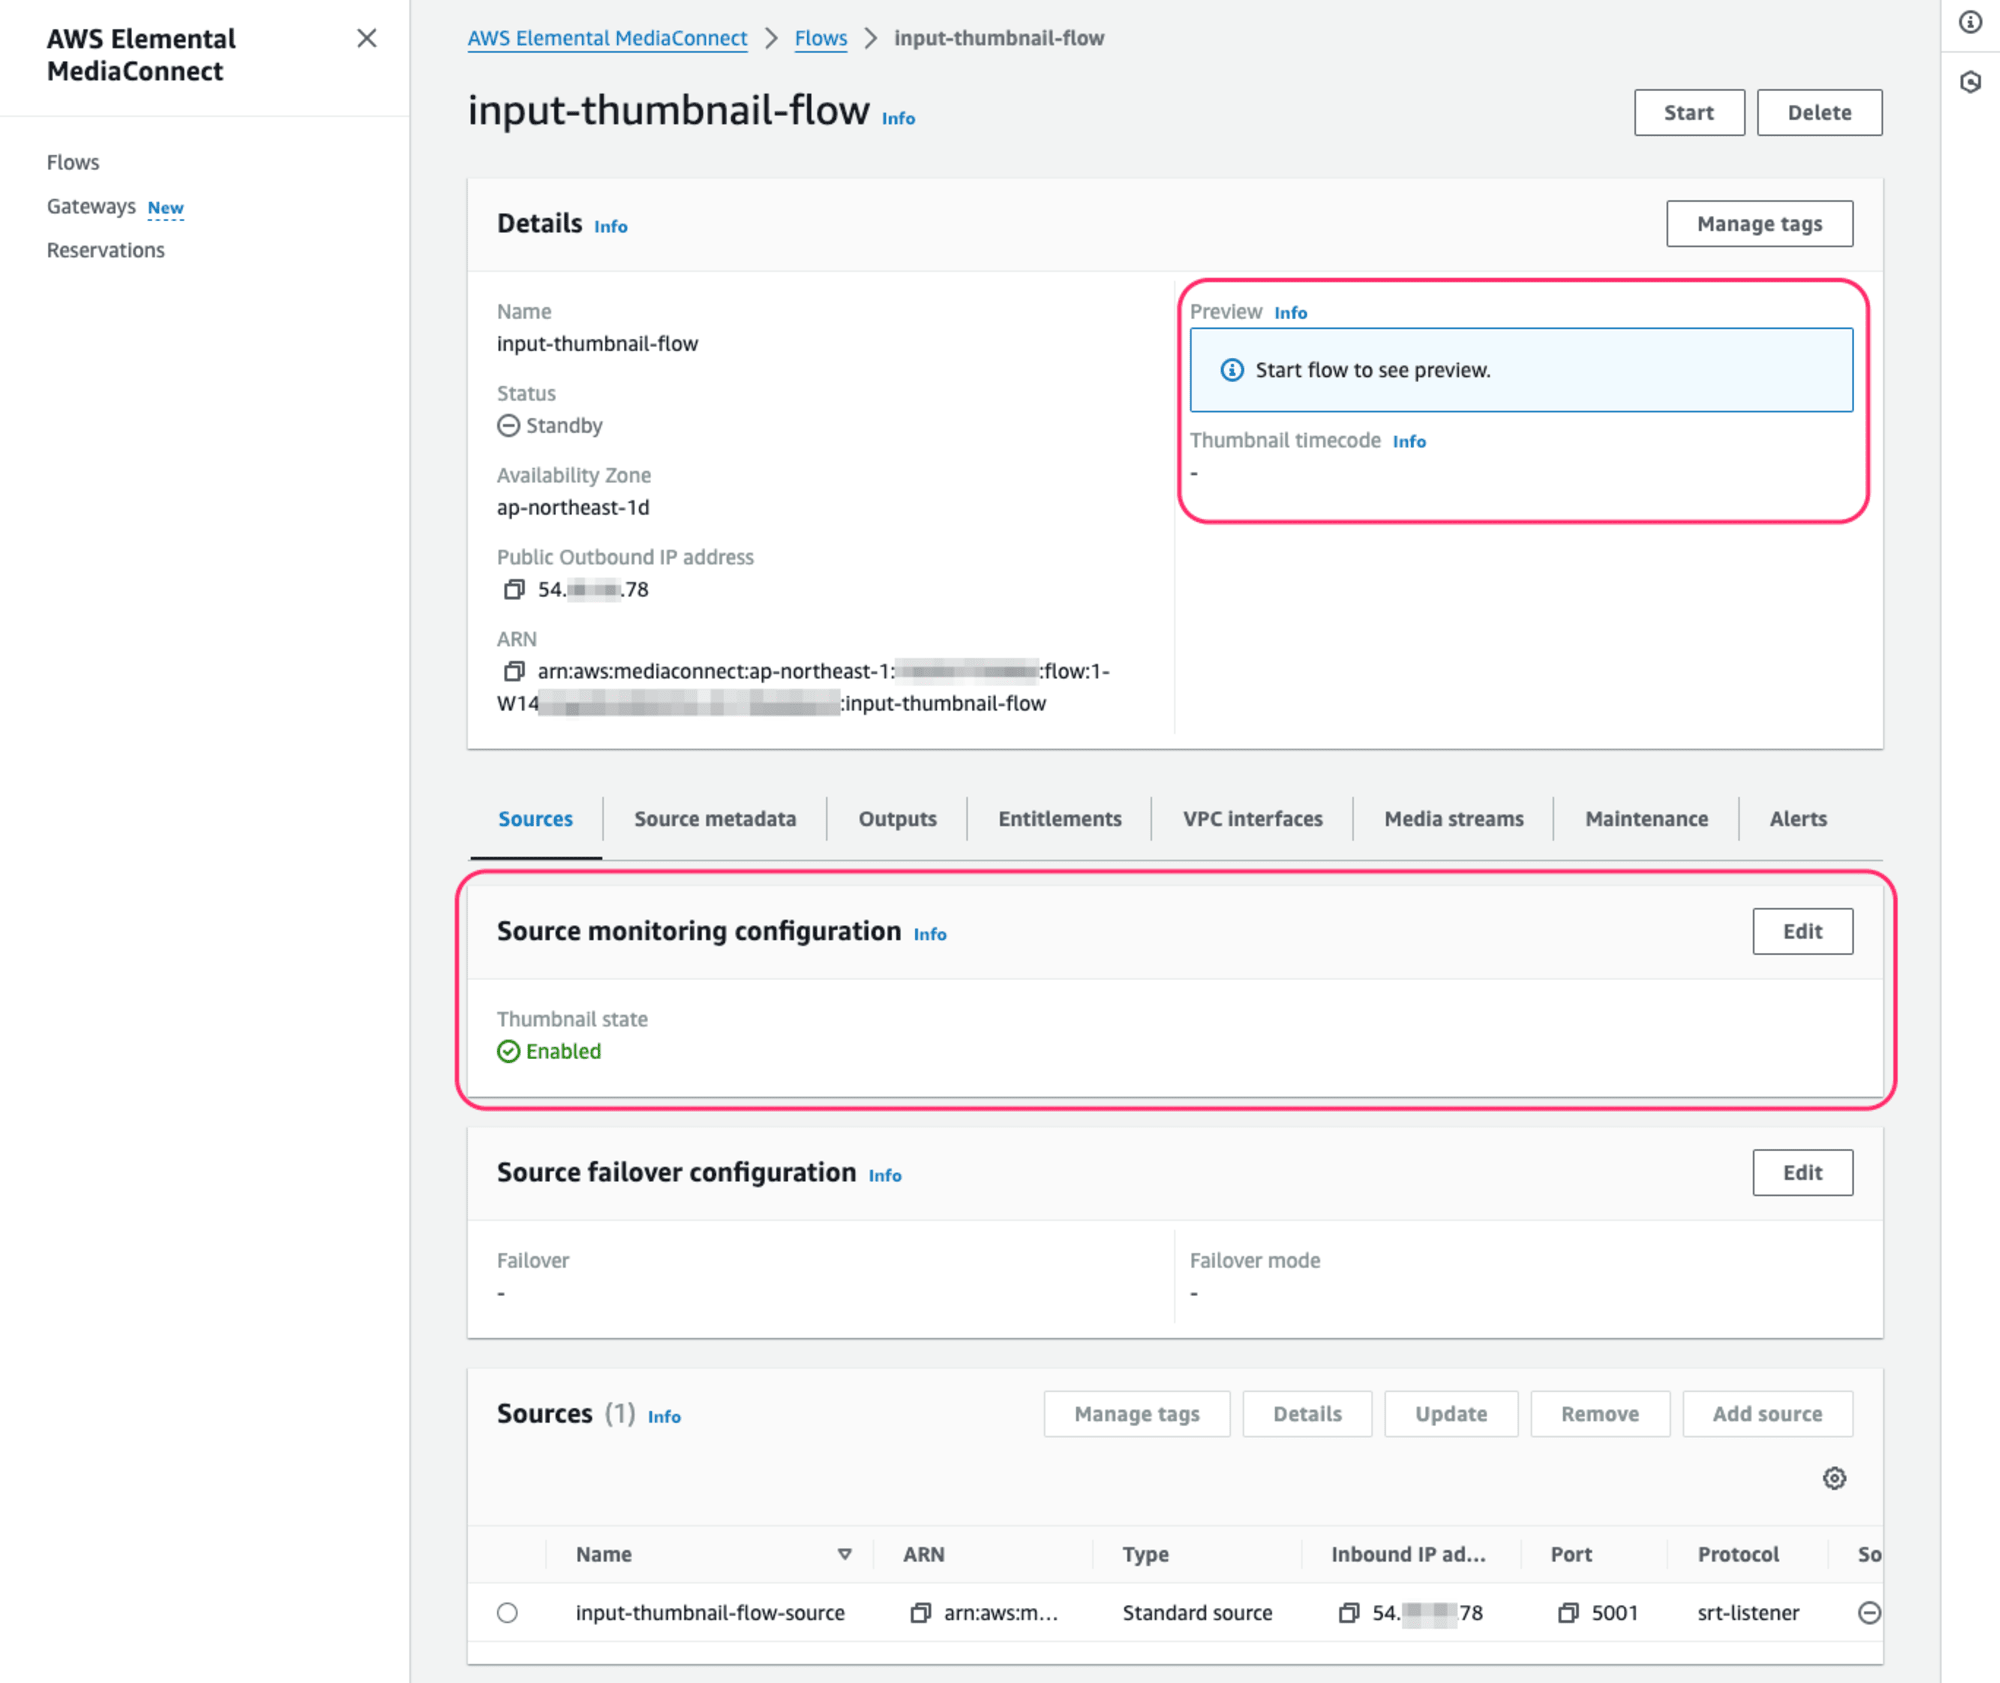
Task: Copy the Public Outbound IP address
Action: pyautogui.click(x=514, y=589)
